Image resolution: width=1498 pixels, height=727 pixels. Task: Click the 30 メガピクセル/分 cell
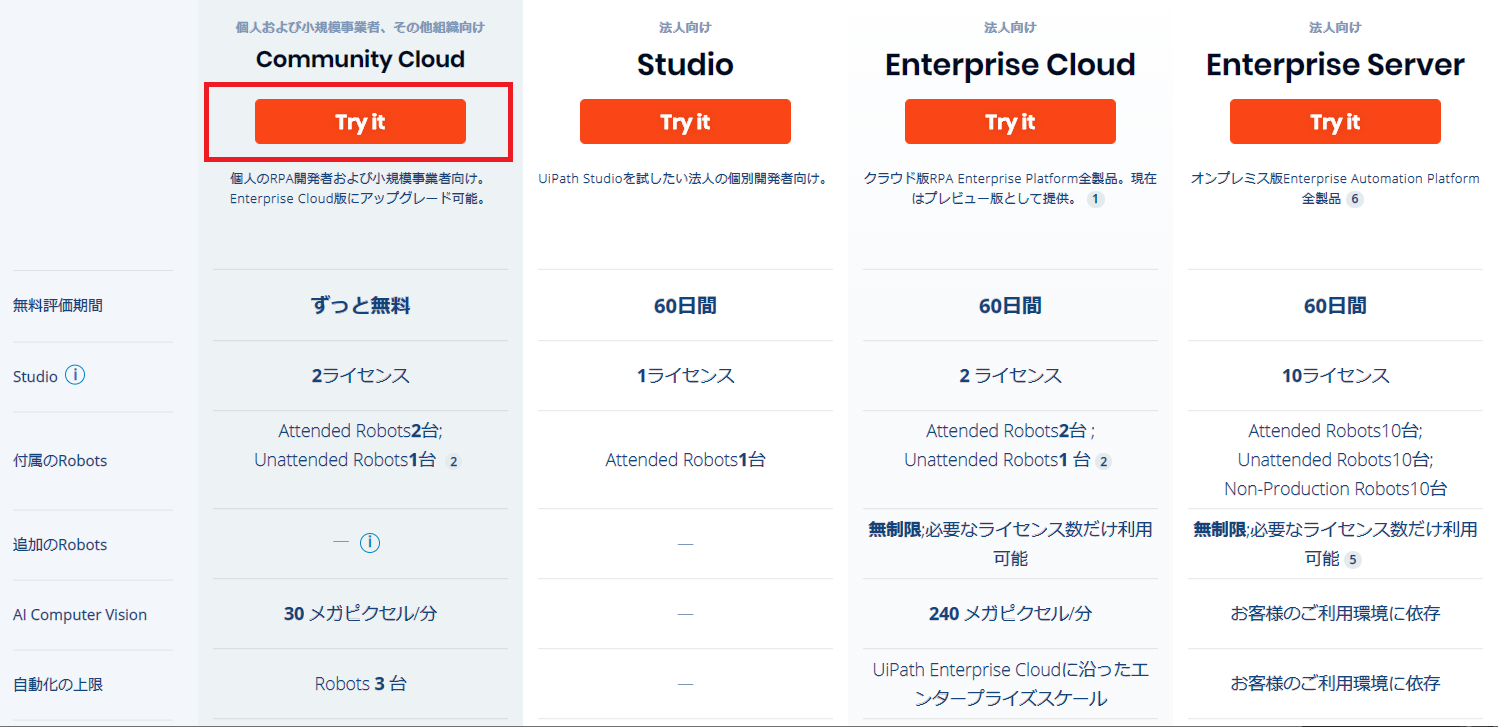coord(360,614)
